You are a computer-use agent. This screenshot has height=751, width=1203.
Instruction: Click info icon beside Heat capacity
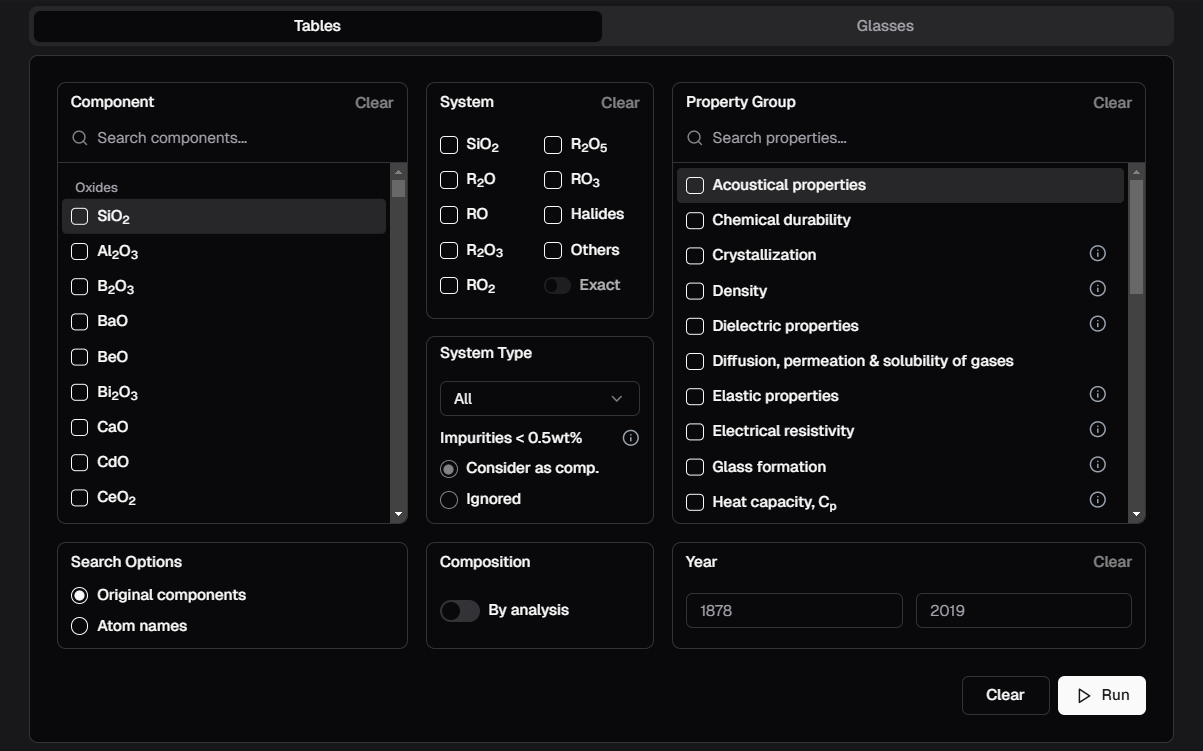tap(1097, 500)
